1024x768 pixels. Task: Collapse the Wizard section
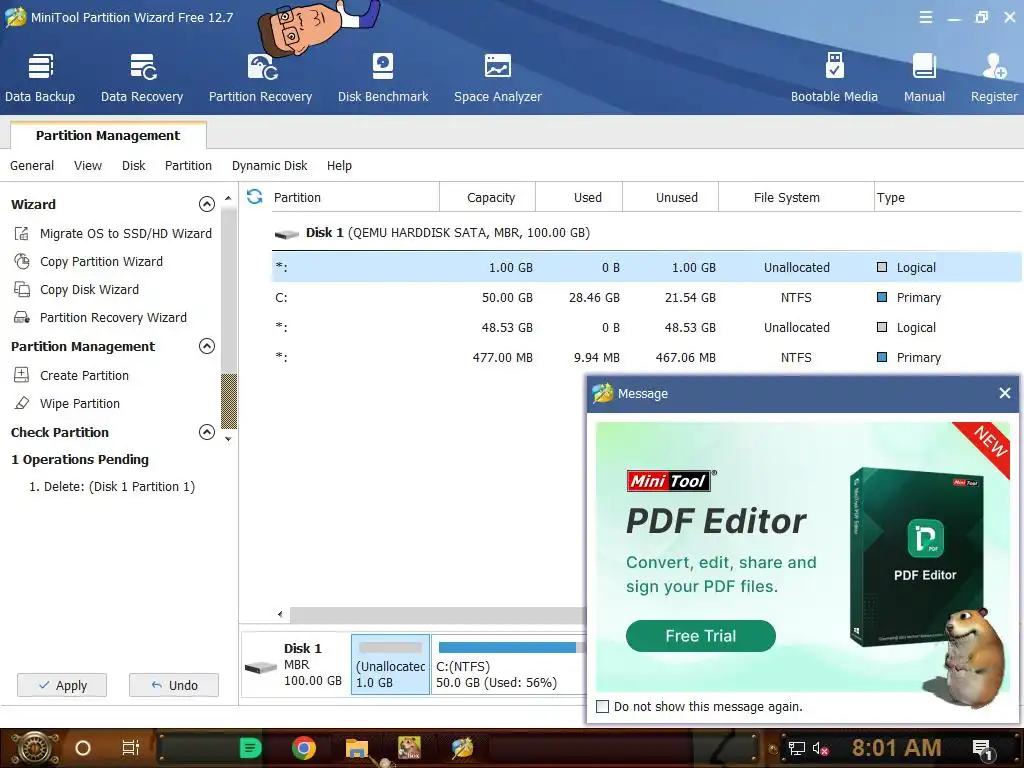pos(206,204)
